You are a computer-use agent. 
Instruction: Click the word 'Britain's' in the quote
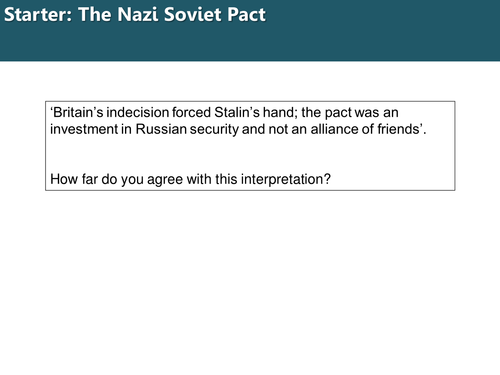[x=77, y=113]
